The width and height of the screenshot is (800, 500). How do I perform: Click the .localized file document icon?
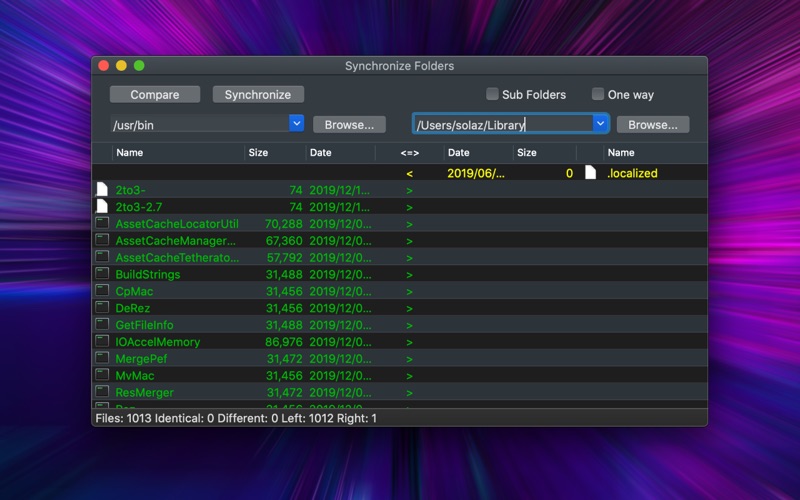(590, 172)
